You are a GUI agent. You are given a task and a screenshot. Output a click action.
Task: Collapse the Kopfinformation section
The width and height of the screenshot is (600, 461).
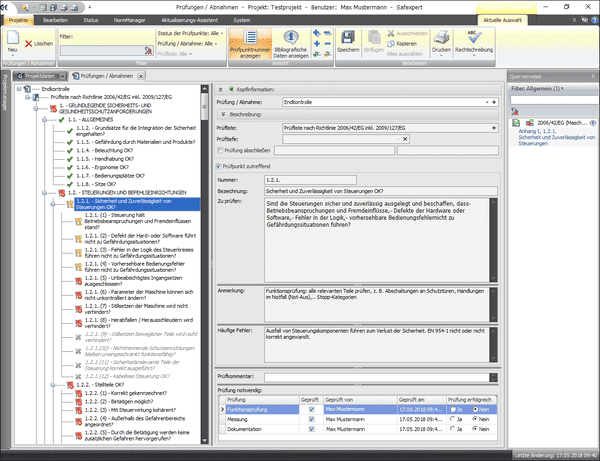pos(221,89)
